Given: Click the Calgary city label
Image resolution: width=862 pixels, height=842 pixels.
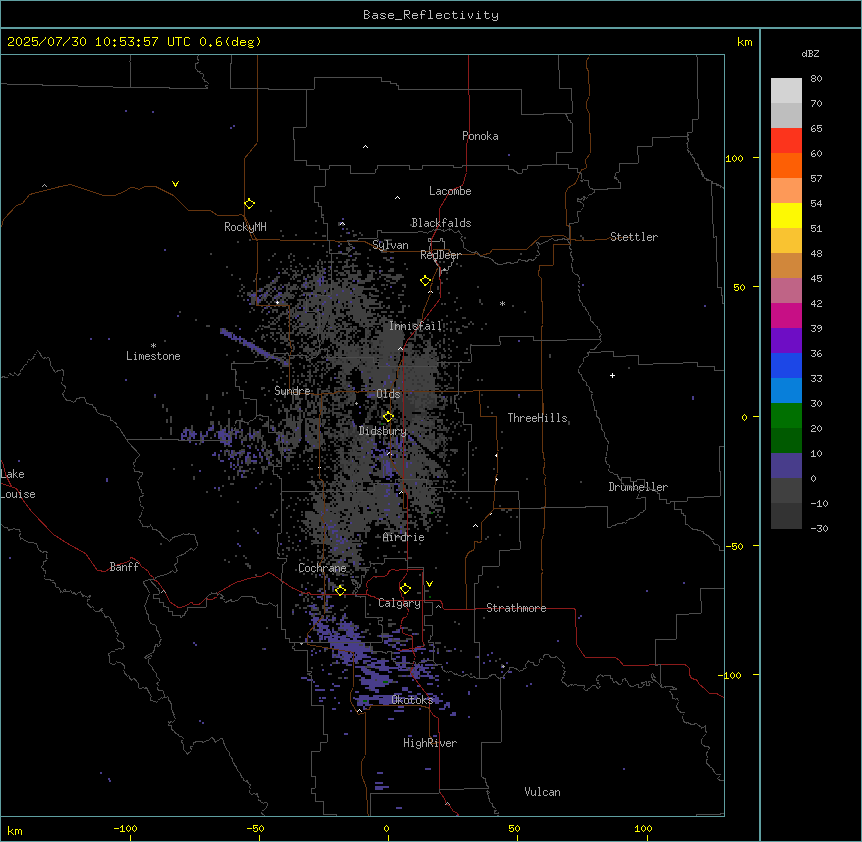Looking at the screenshot, I should tap(400, 603).
